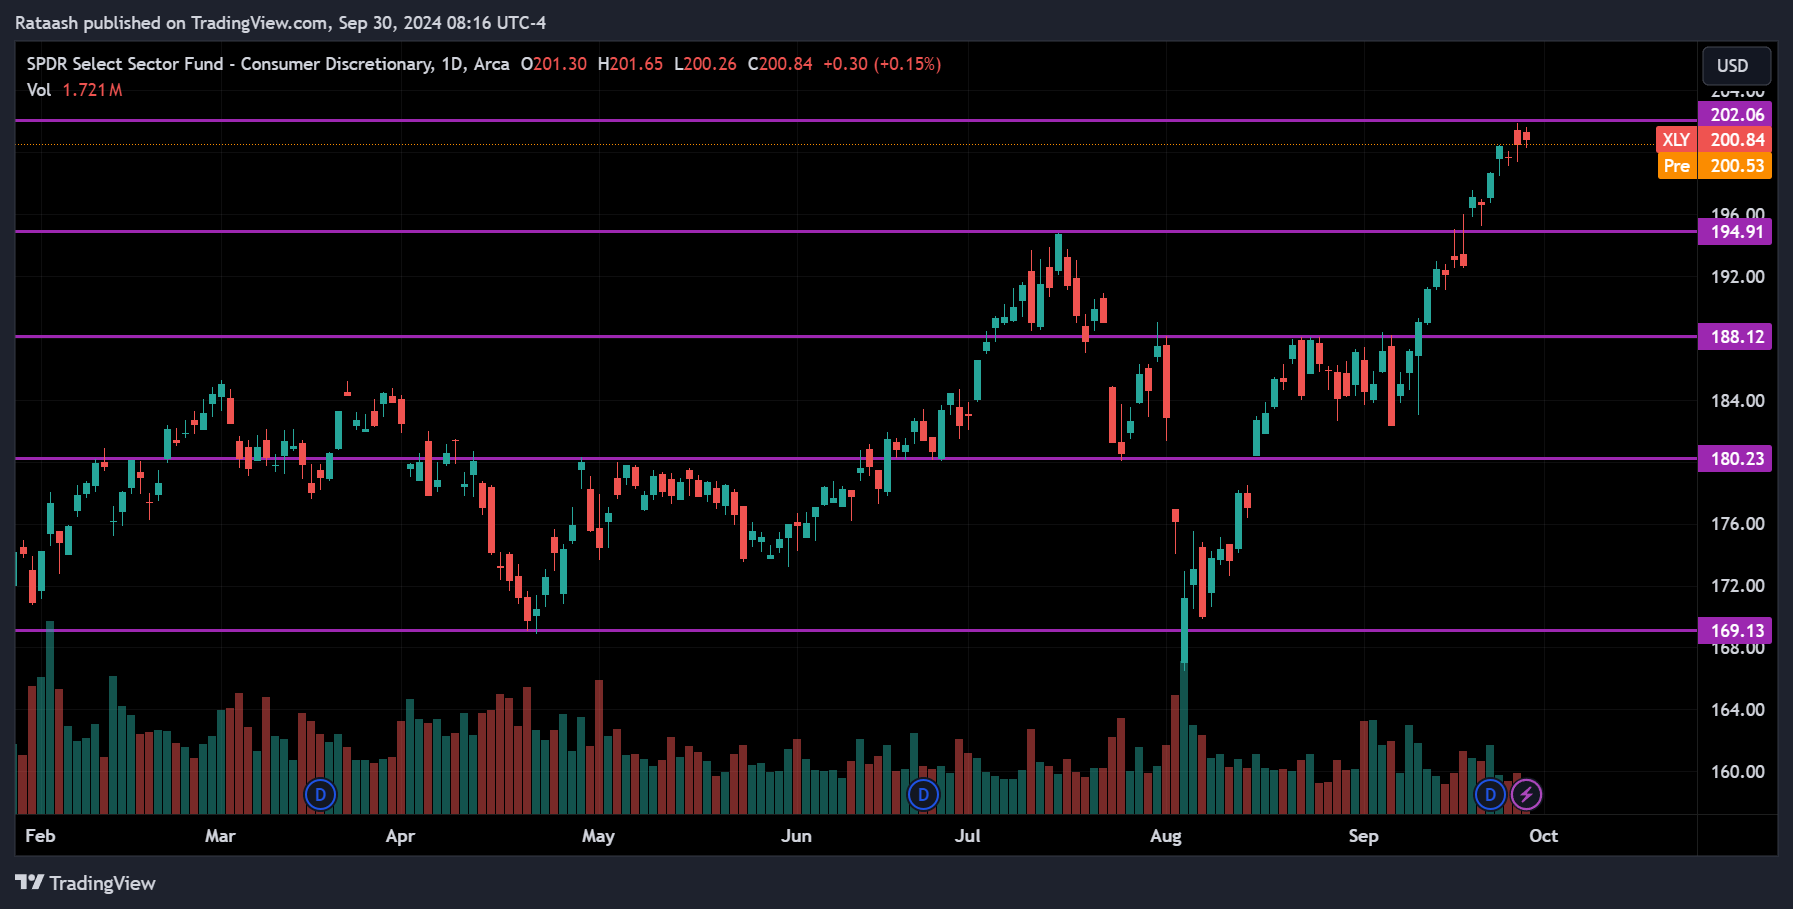Click the Sep label on time axis
The height and width of the screenshot is (909, 1793).
pyautogui.click(x=1363, y=836)
